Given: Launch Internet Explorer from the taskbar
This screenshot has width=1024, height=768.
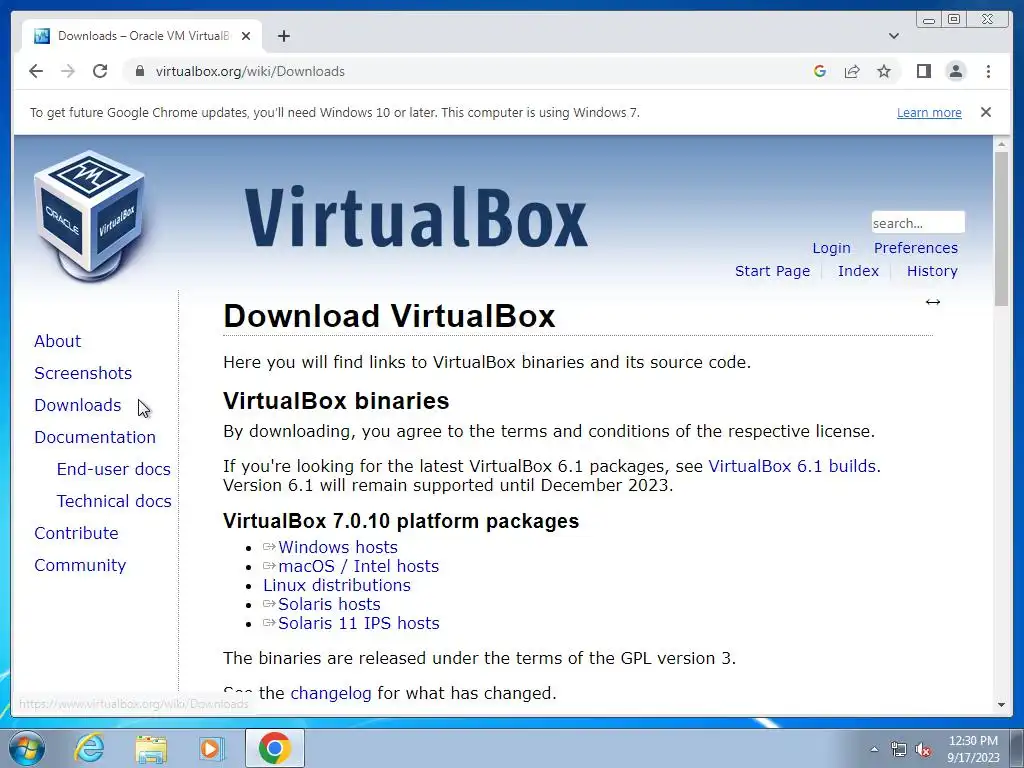Looking at the screenshot, I should pyautogui.click(x=88, y=748).
